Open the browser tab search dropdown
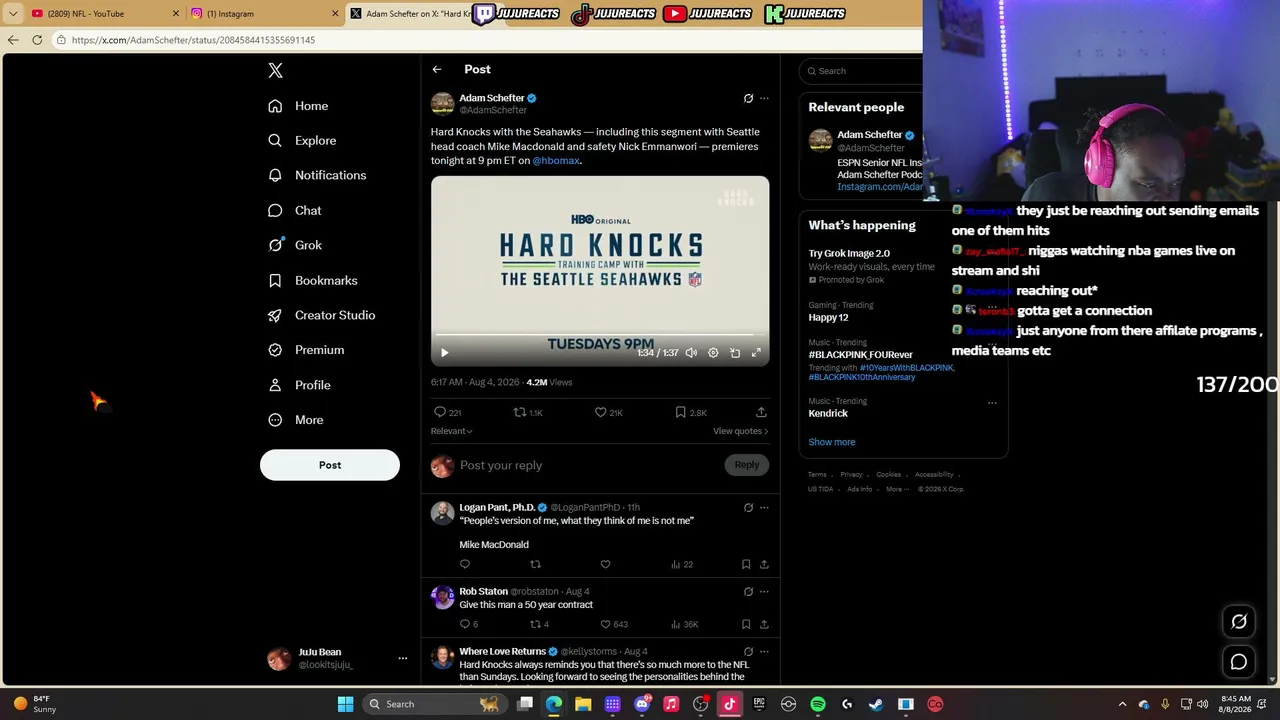 pyautogui.click(x=13, y=14)
